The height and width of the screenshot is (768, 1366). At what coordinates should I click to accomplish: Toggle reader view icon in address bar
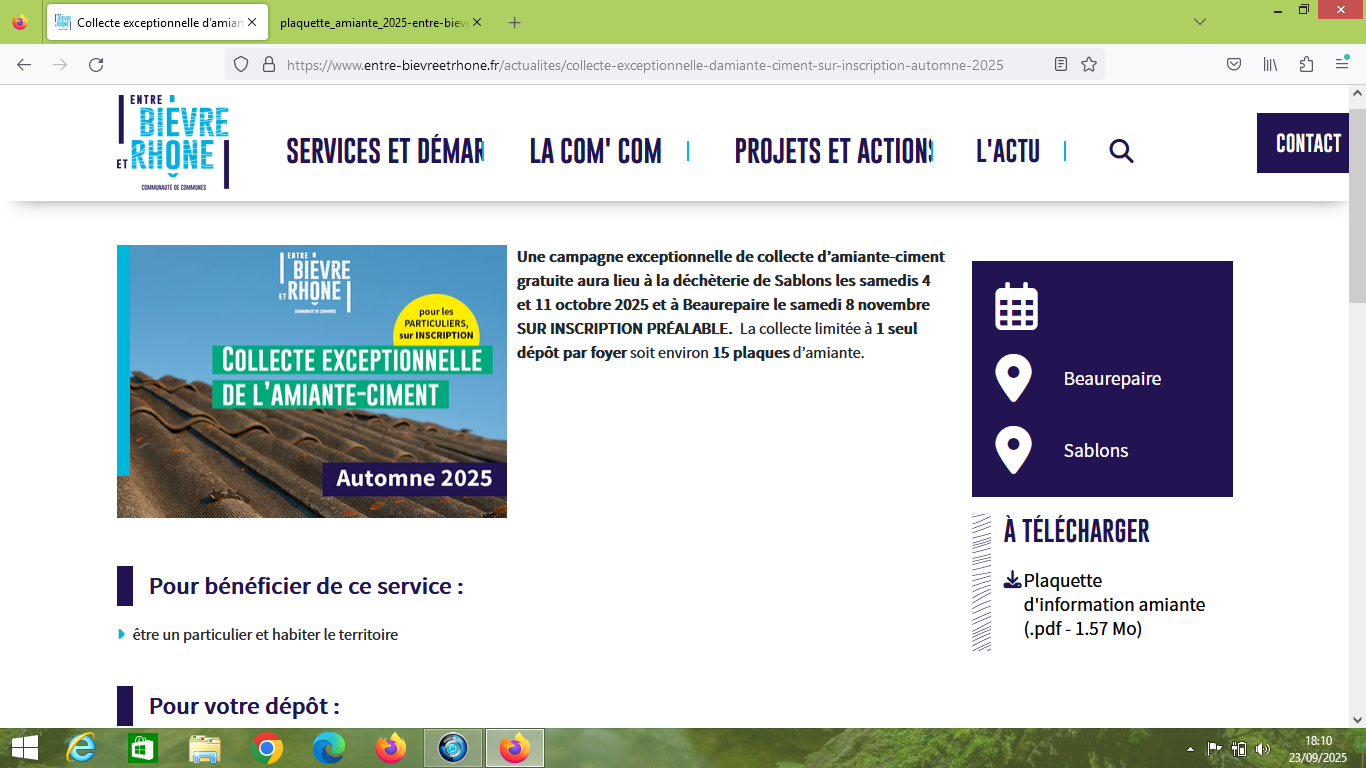pyautogui.click(x=1061, y=65)
